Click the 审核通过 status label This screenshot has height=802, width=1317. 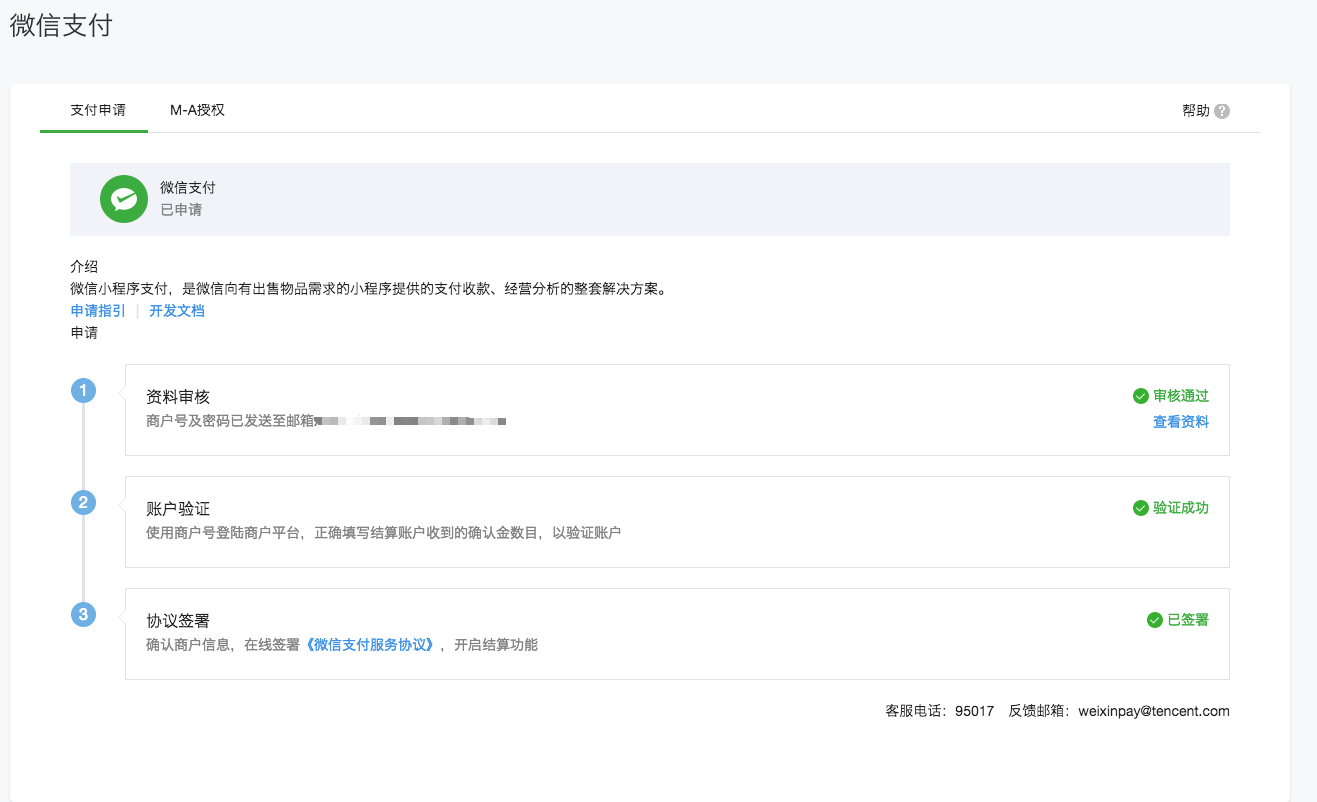tap(1181, 396)
